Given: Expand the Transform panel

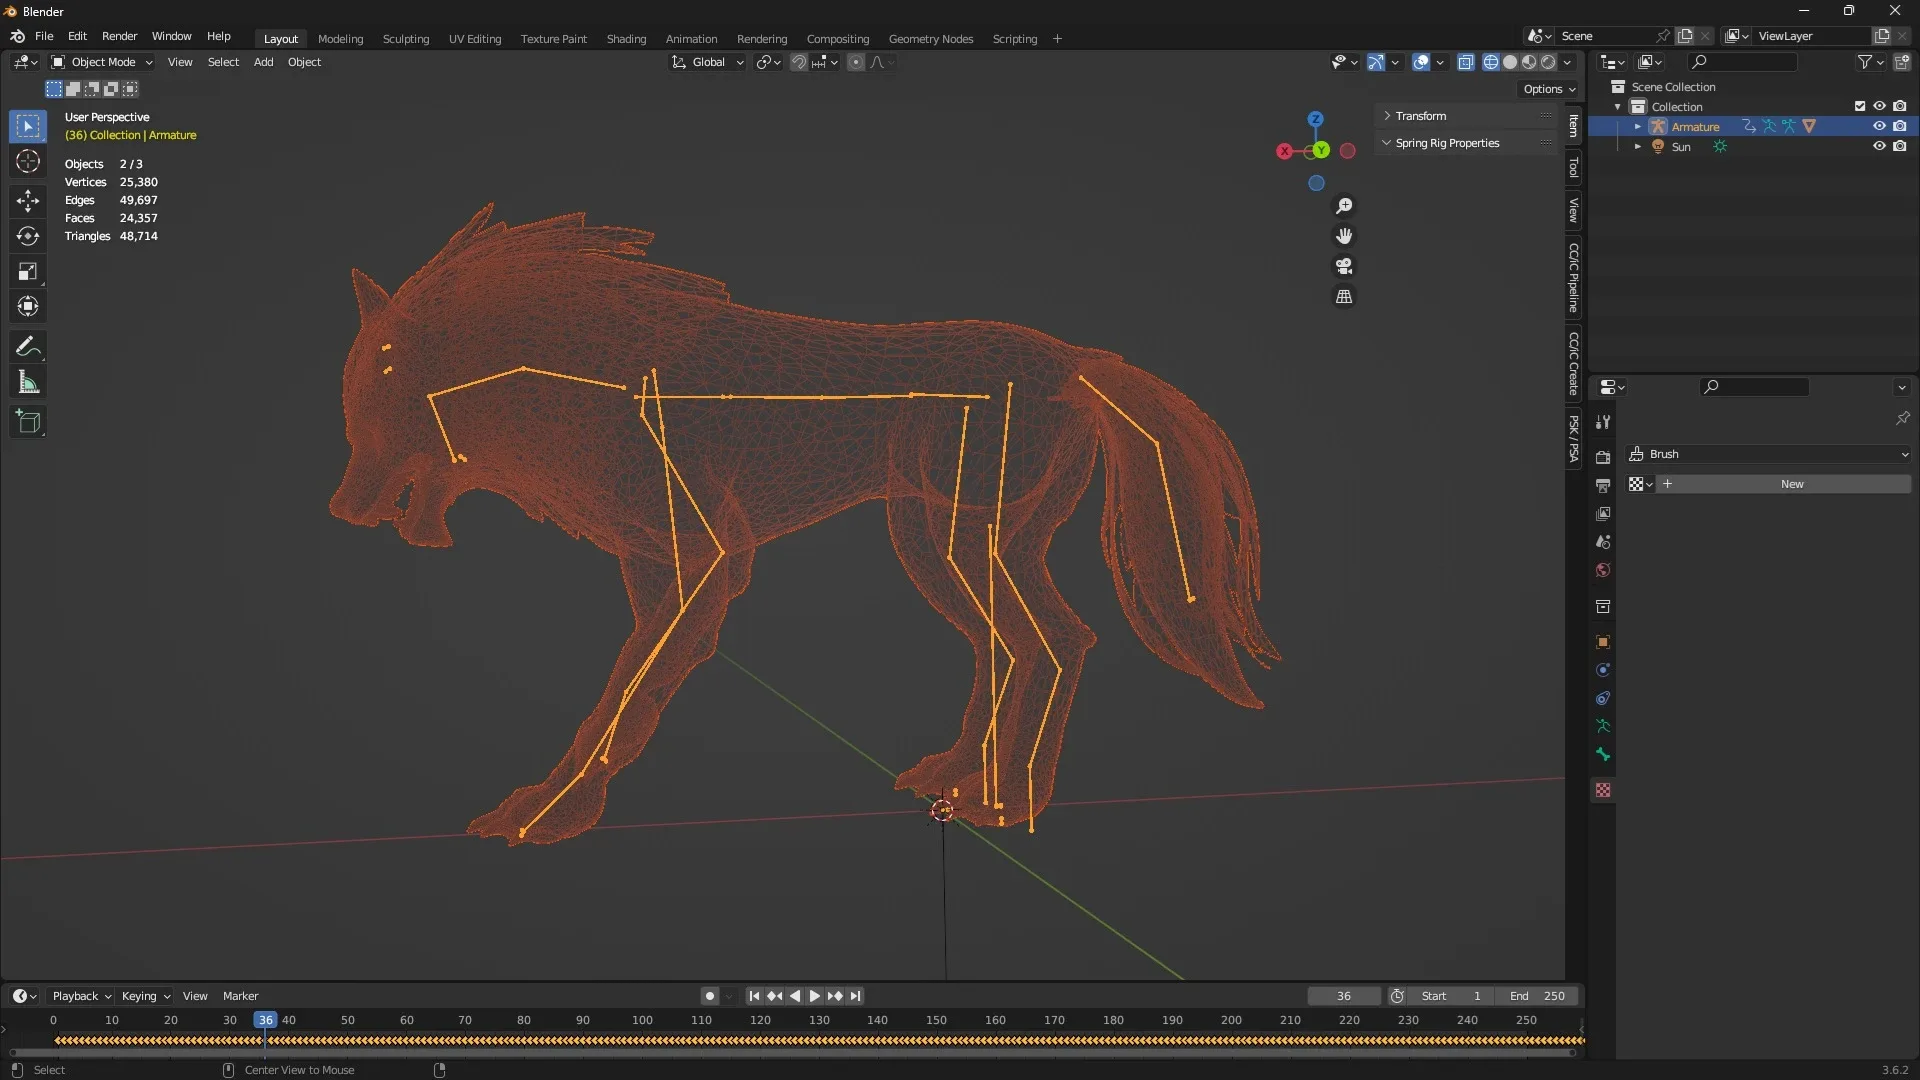Looking at the screenshot, I should point(1420,116).
